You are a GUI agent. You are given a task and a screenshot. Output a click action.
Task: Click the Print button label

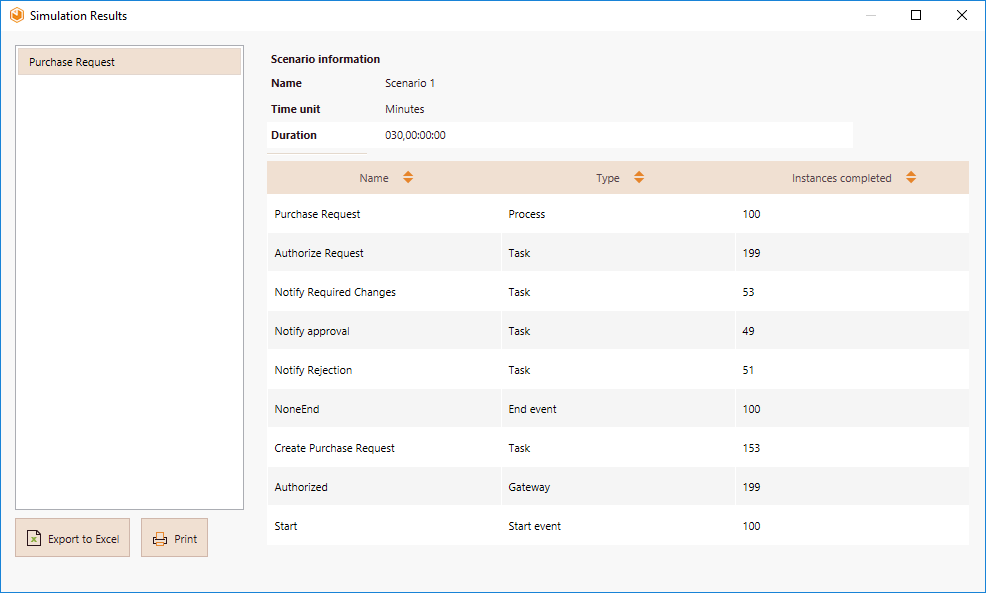point(186,539)
